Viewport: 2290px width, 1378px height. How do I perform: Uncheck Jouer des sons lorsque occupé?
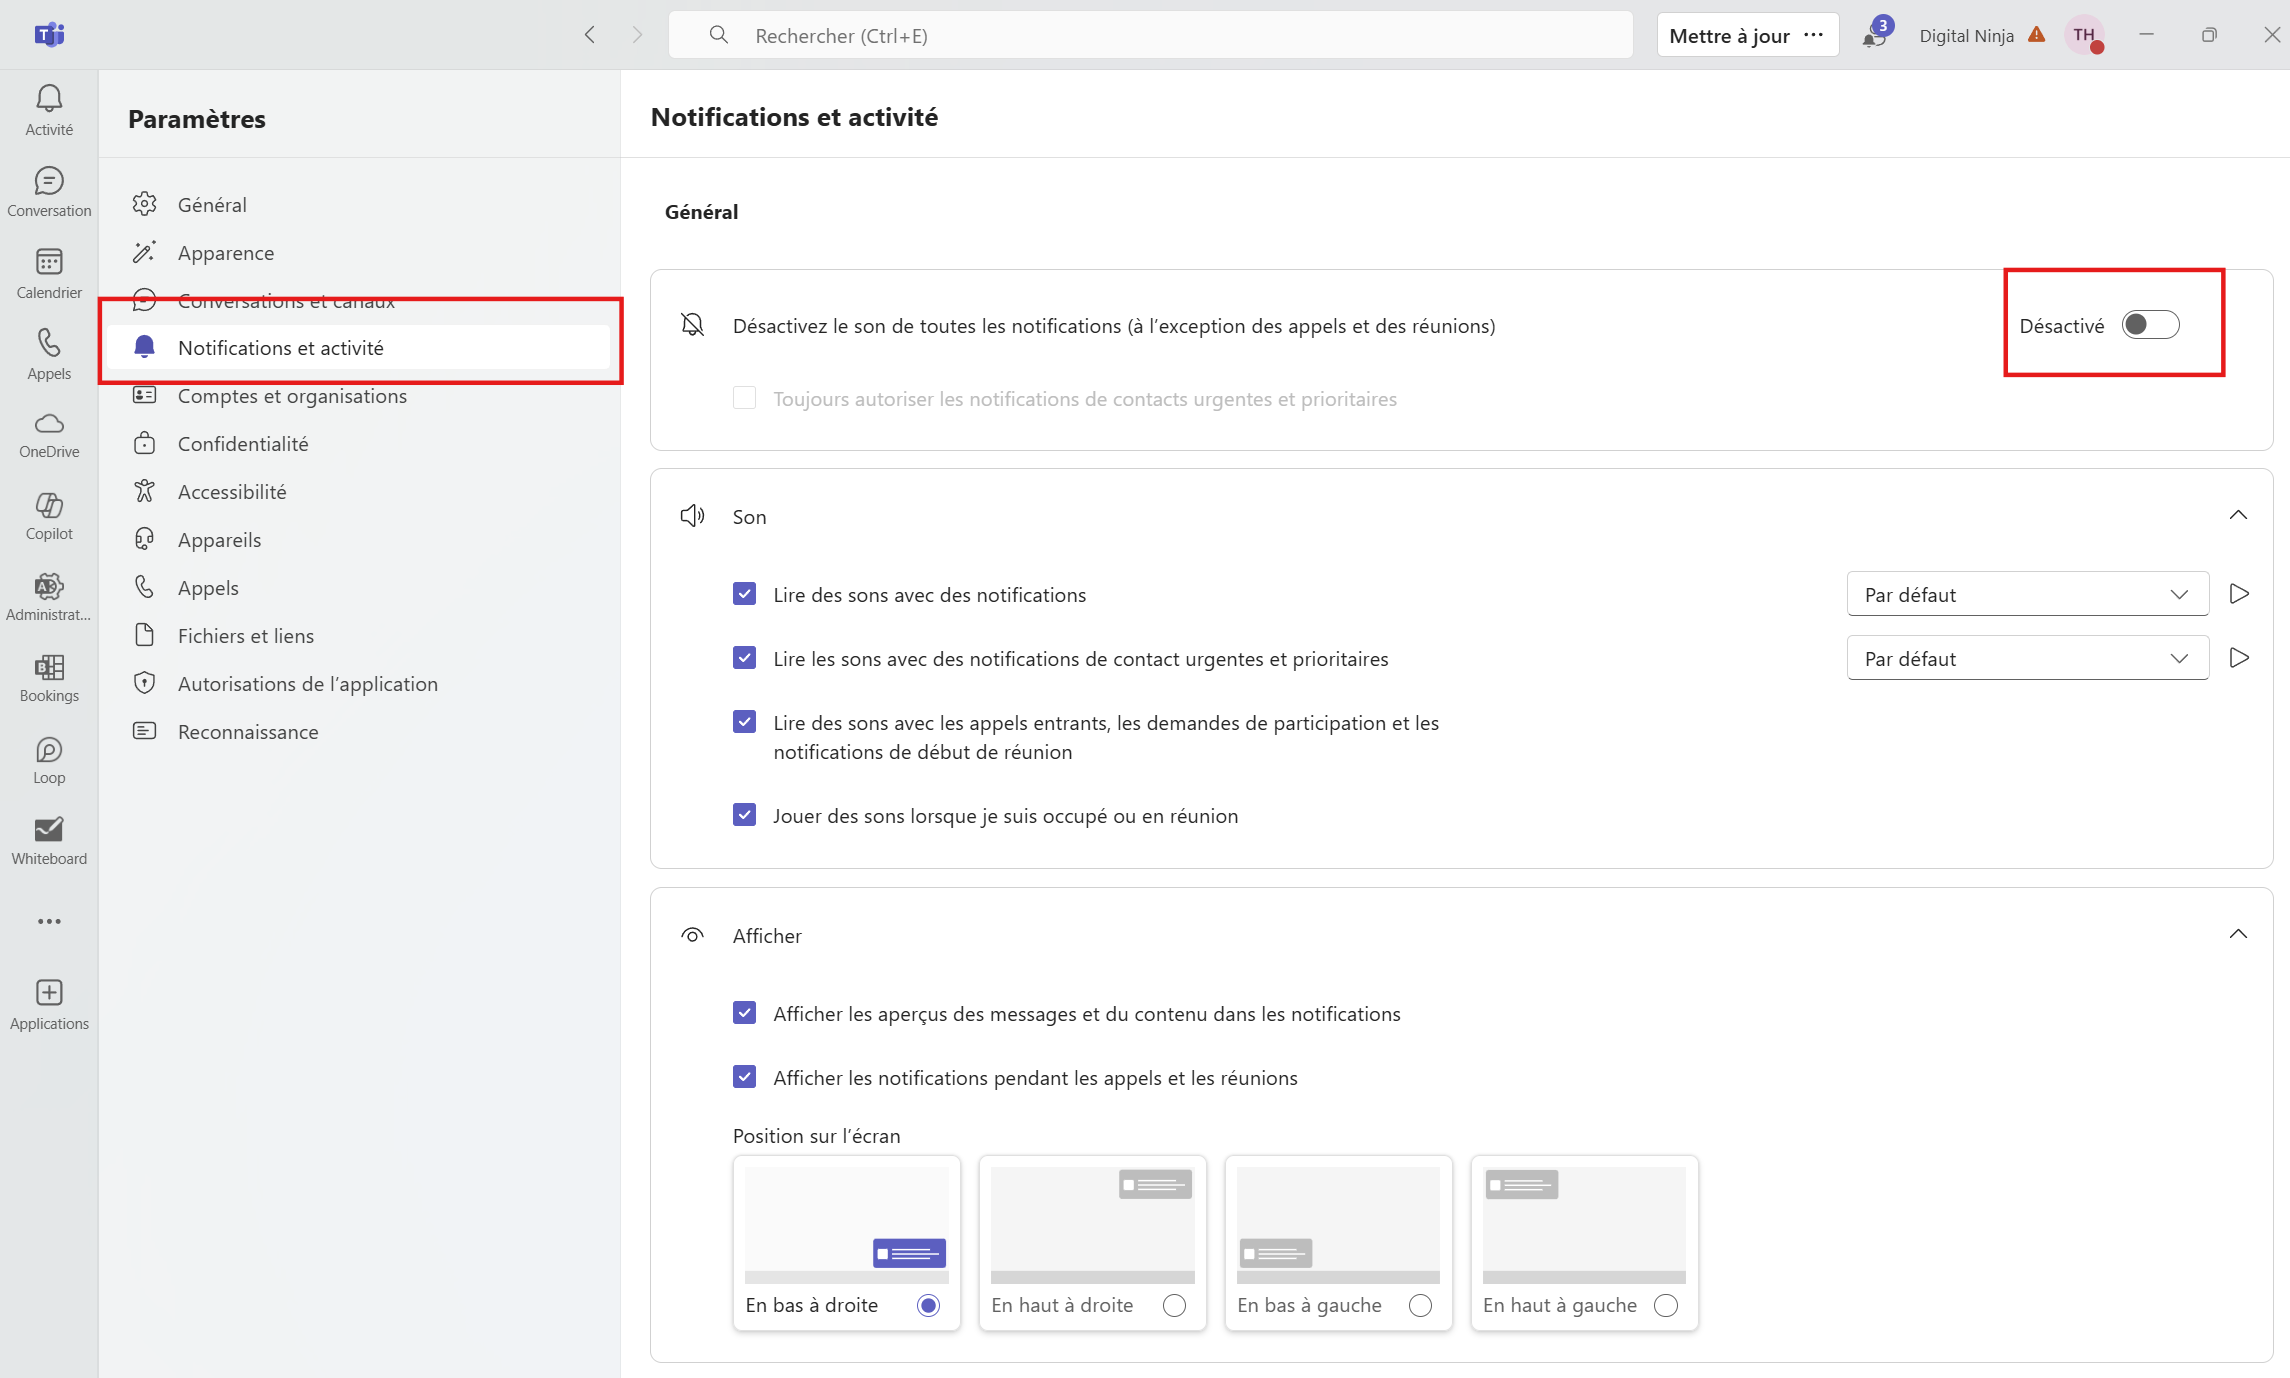744,815
